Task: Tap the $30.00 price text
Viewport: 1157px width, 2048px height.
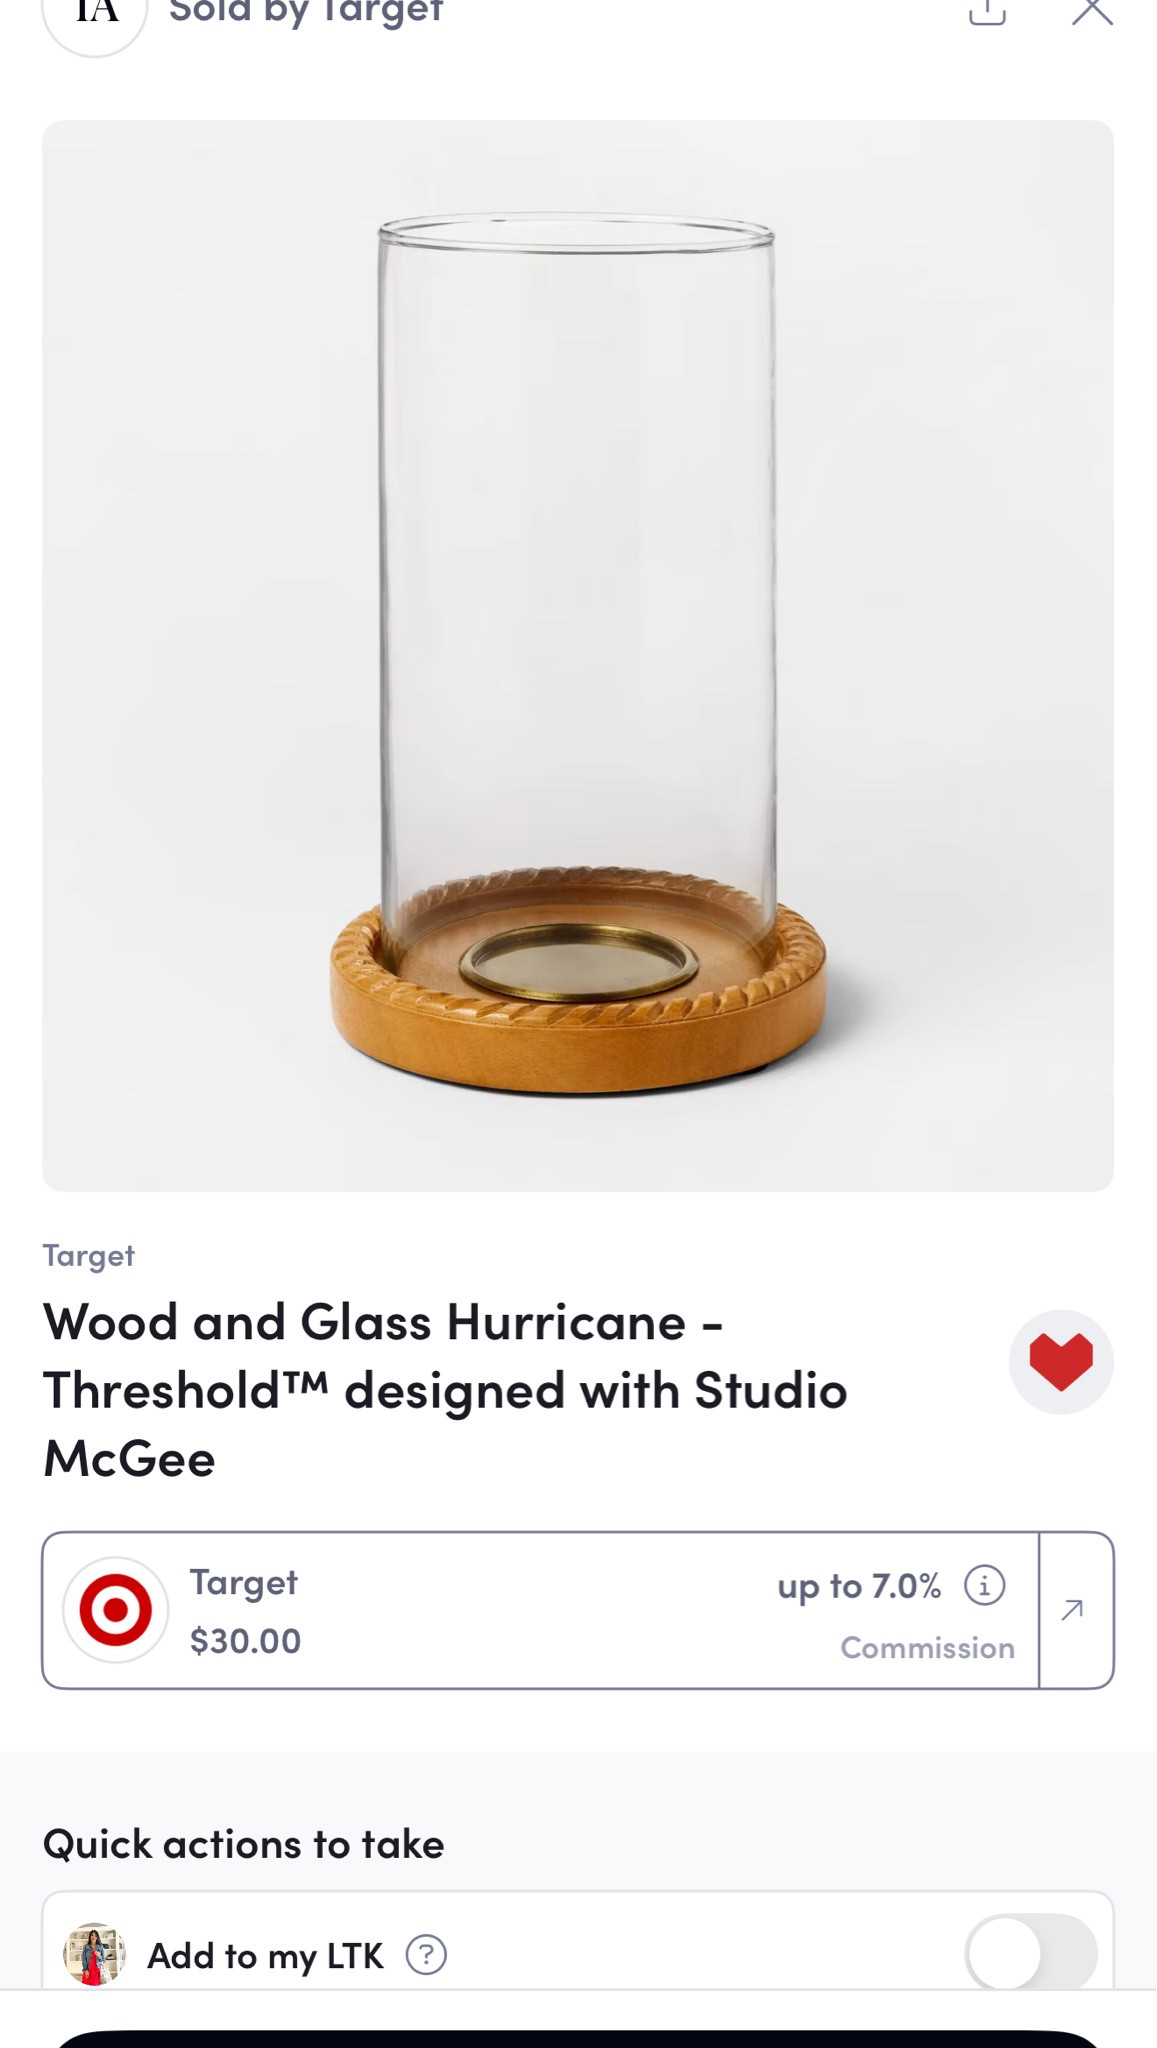Action: [245, 1641]
